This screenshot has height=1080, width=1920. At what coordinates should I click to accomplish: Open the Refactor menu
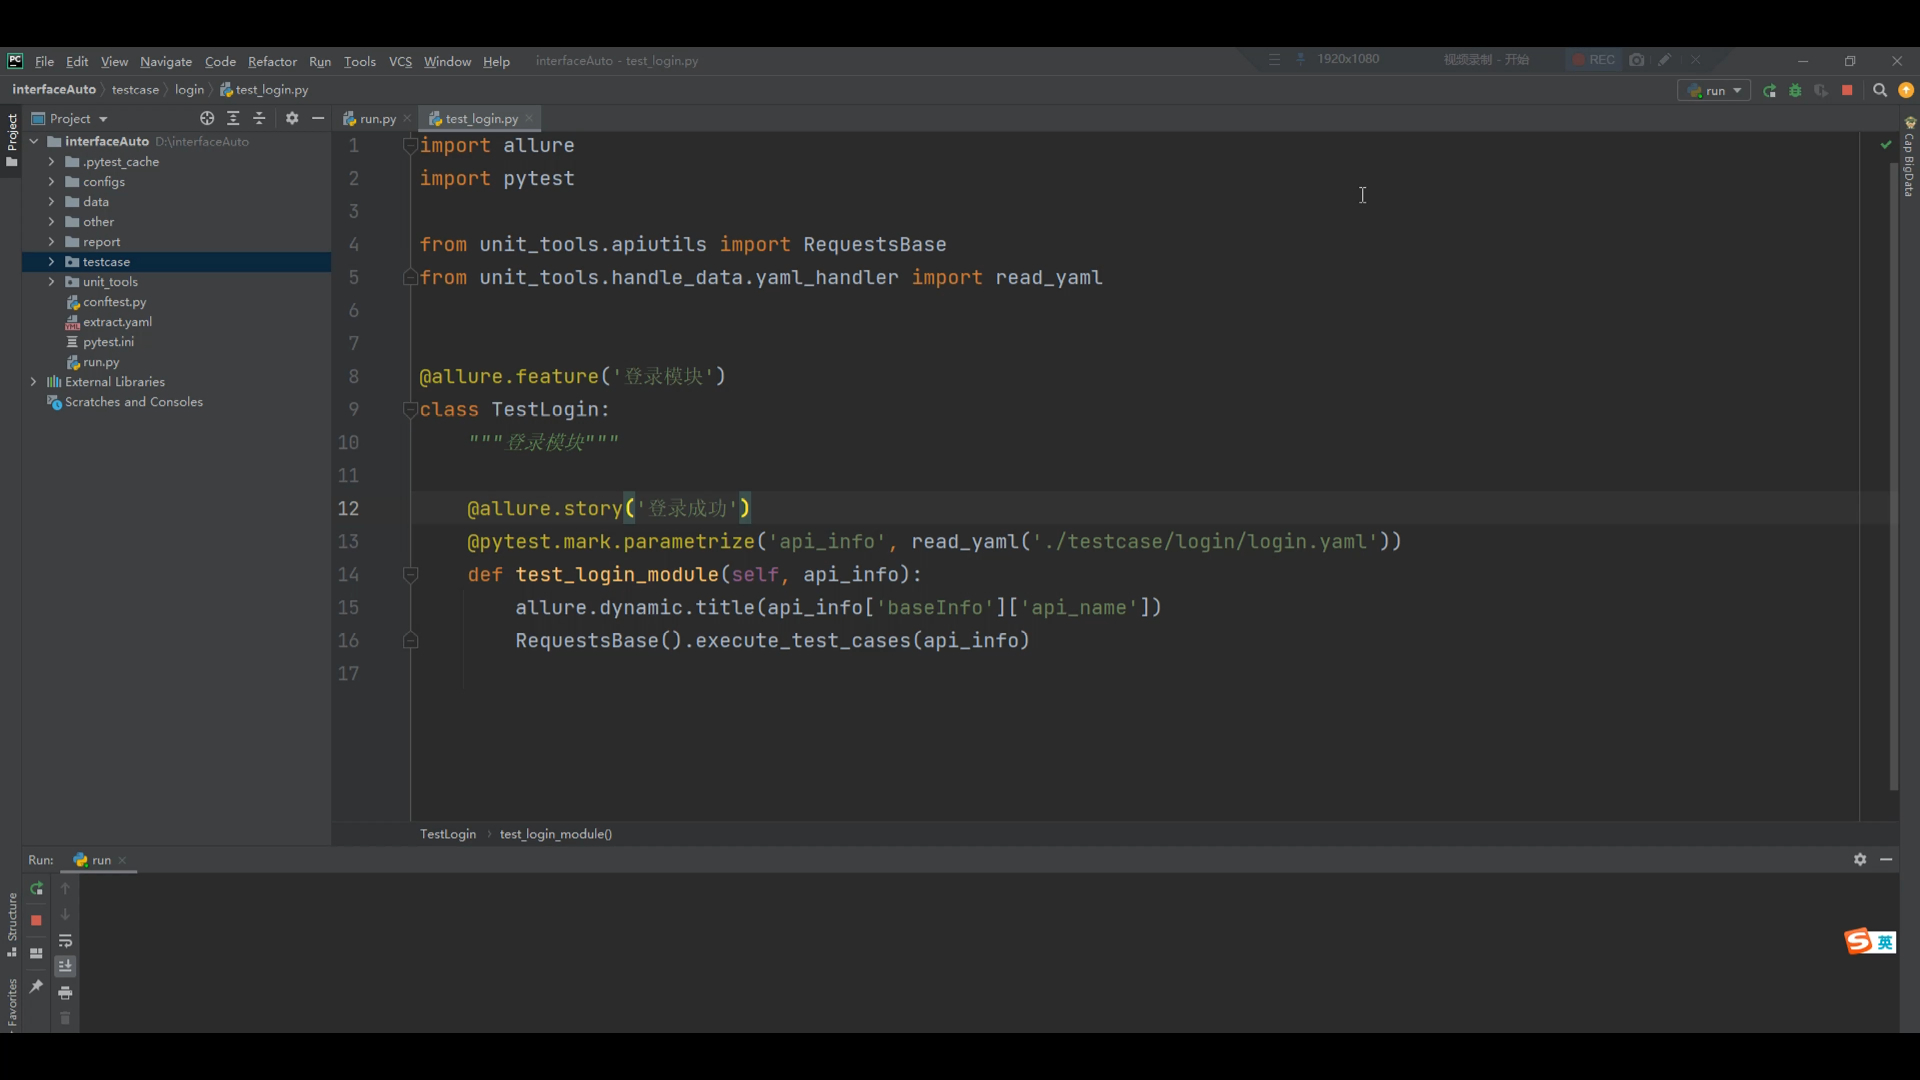pyautogui.click(x=272, y=61)
